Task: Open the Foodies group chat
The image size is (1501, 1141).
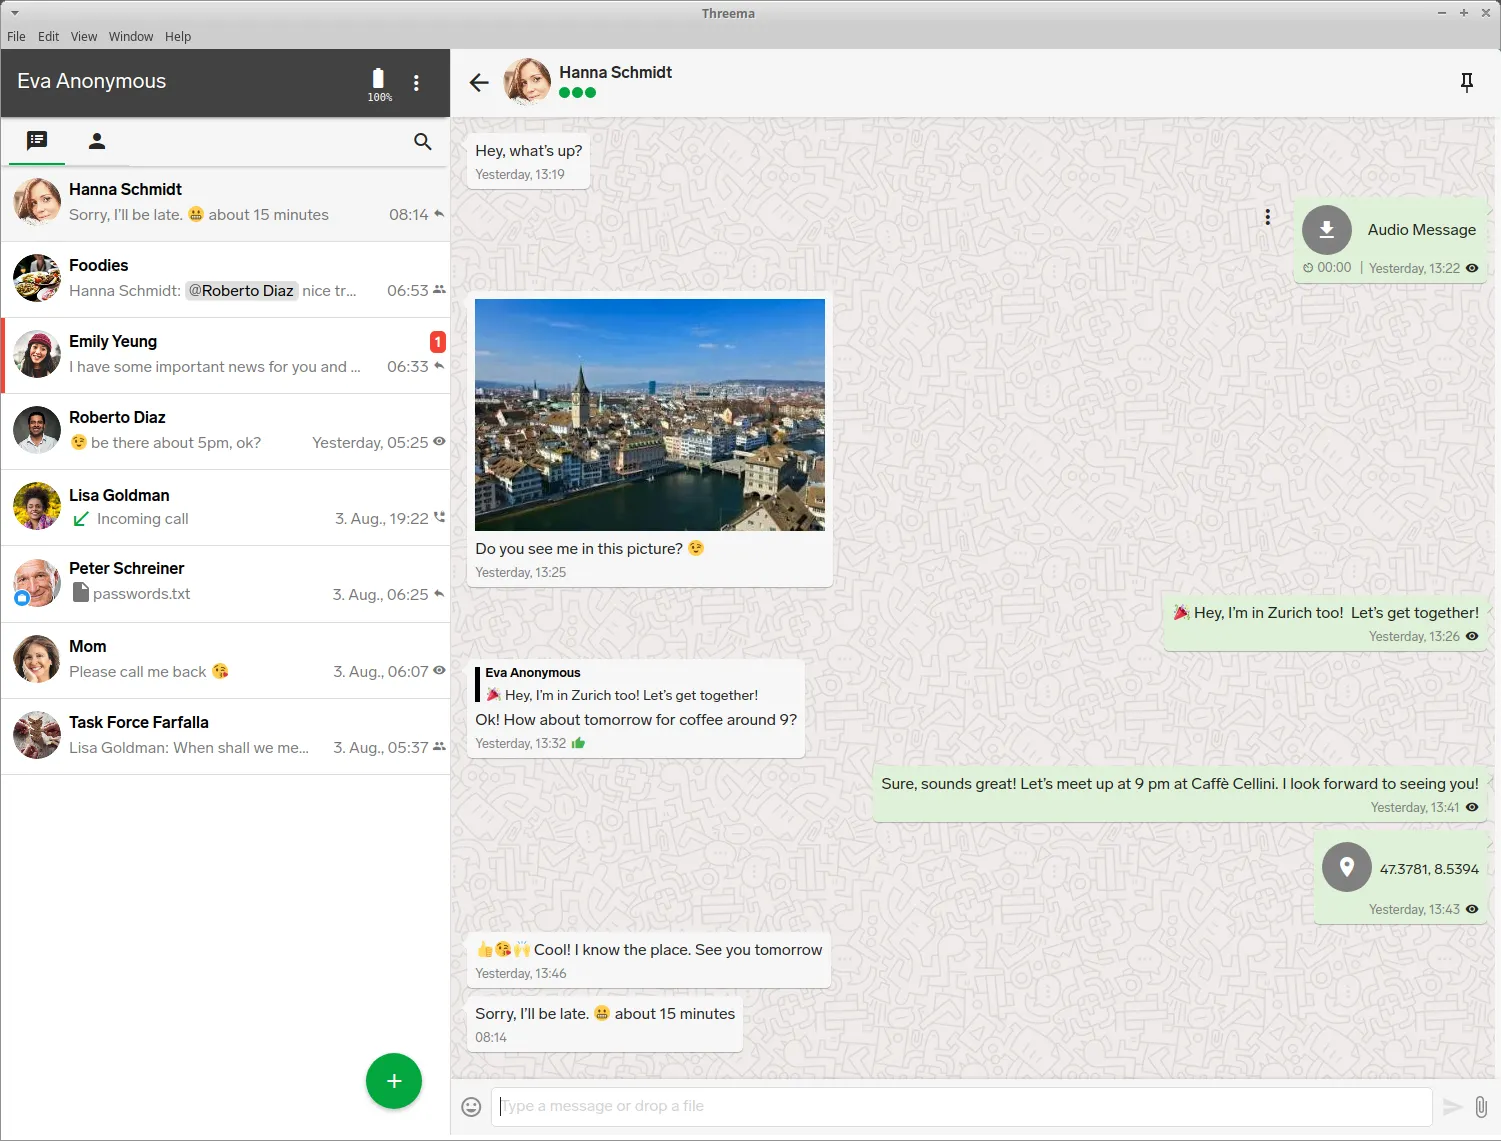Action: coord(226,279)
